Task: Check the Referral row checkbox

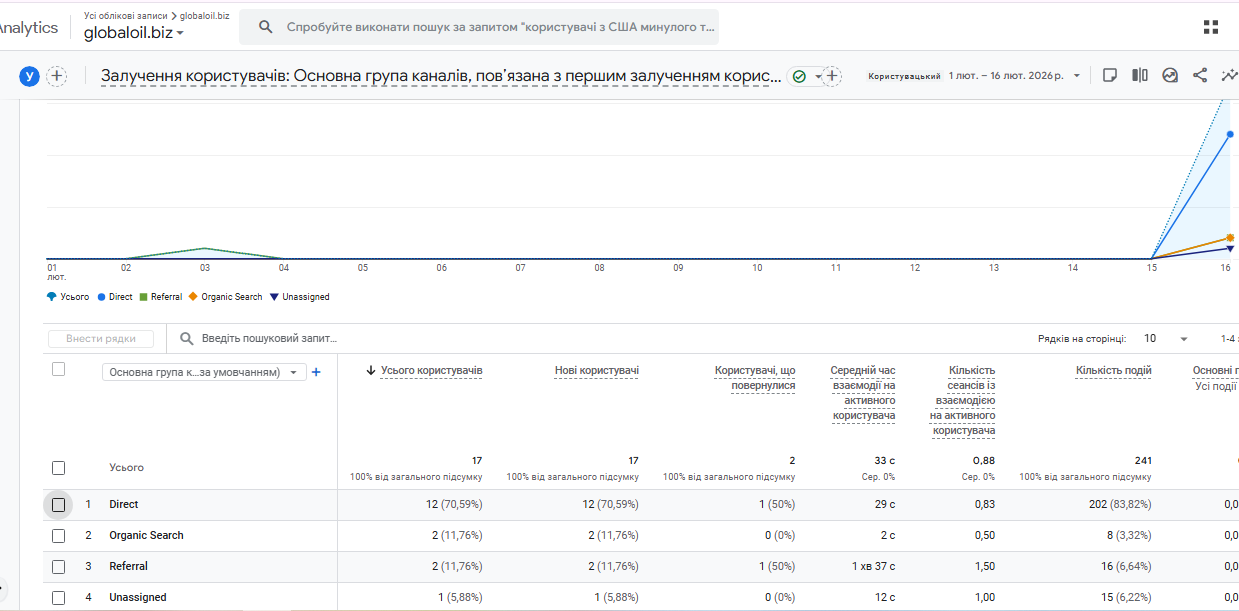Action: click(x=58, y=567)
